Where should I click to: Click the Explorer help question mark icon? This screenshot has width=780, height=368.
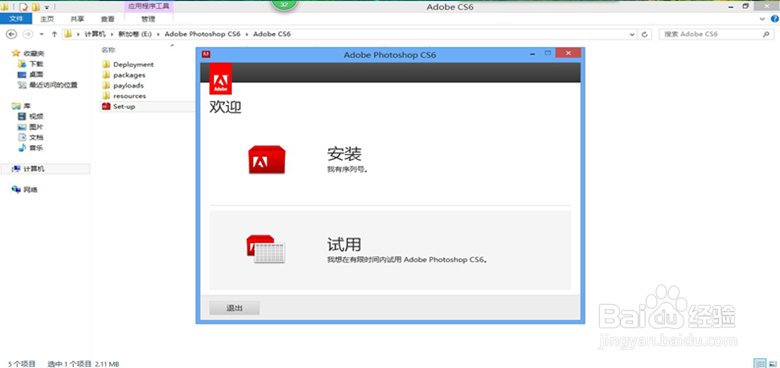[775, 19]
